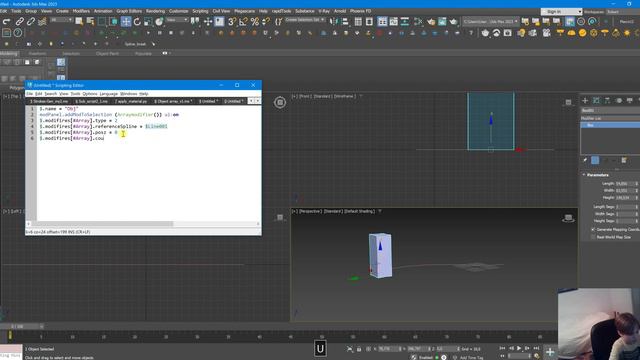The width and height of the screenshot is (640, 360).
Task: Click the Go to End playback button
Action: pyautogui.click(x=536, y=348)
